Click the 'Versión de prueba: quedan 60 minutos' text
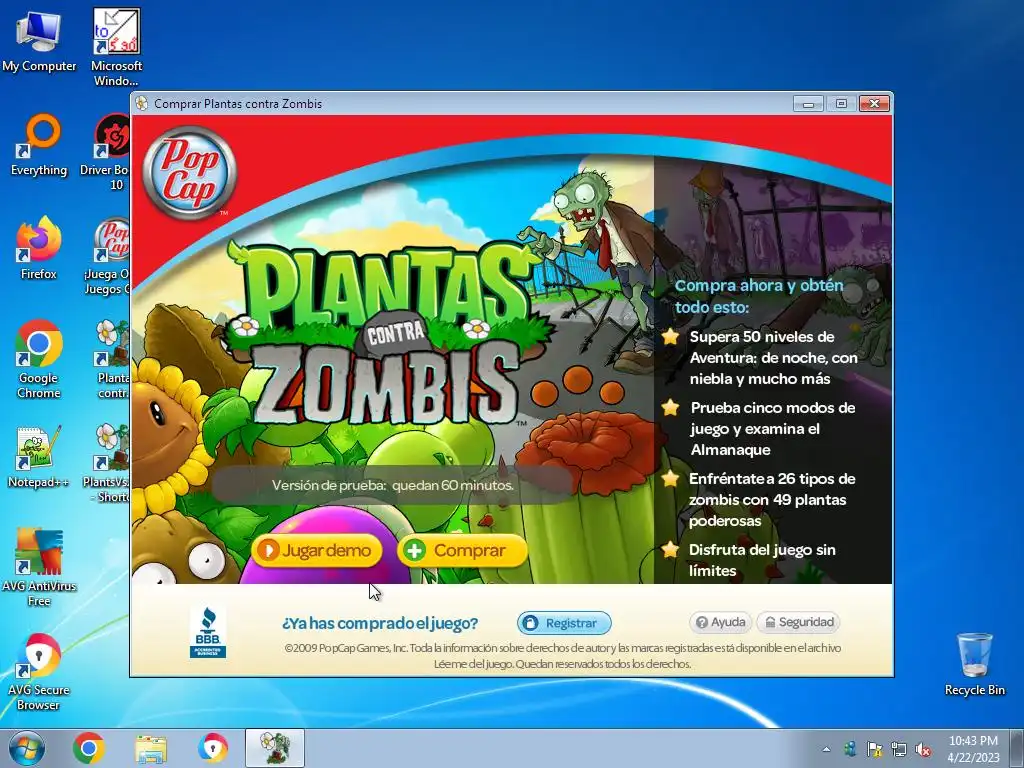Viewport: 1024px width, 768px height. pos(392,485)
